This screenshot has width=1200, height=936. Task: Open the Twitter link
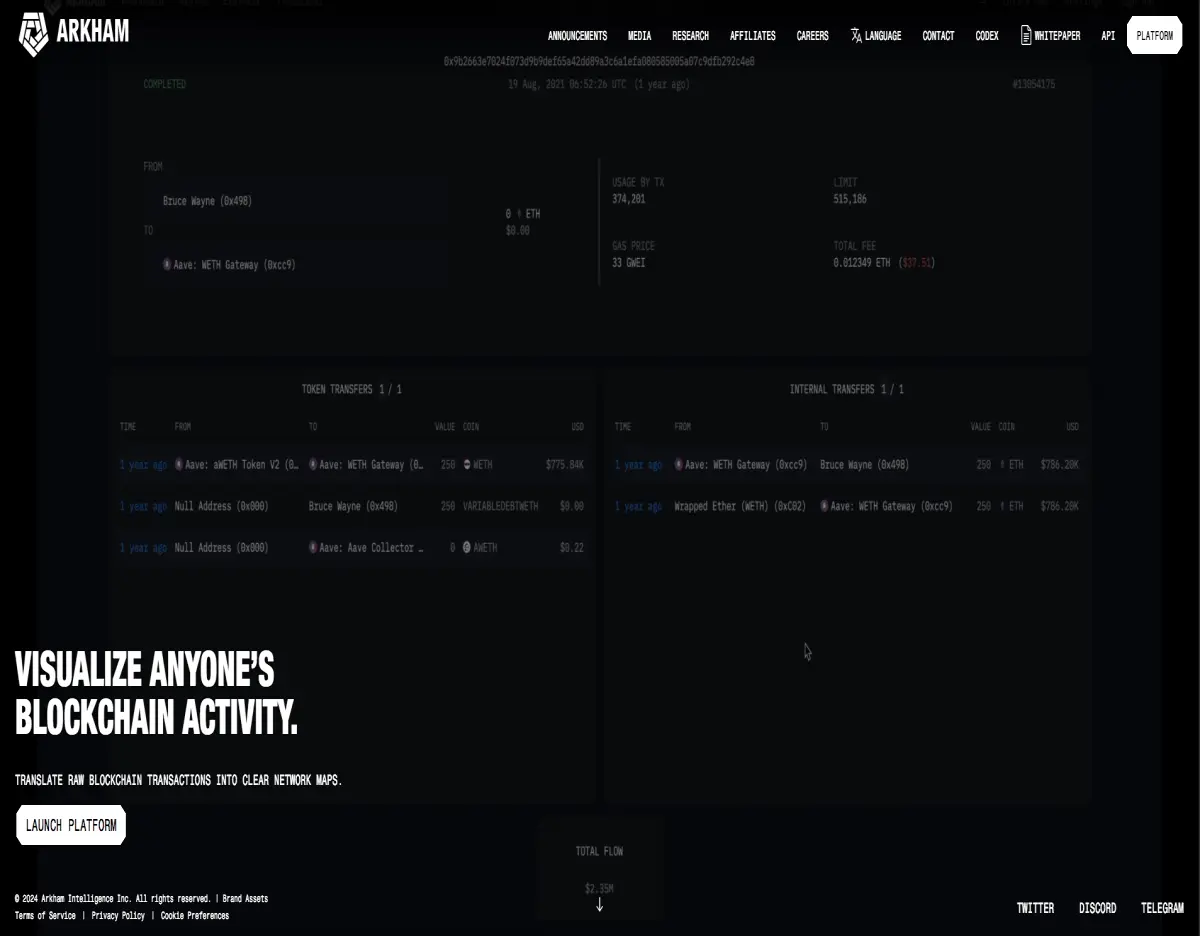(x=1035, y=908)
